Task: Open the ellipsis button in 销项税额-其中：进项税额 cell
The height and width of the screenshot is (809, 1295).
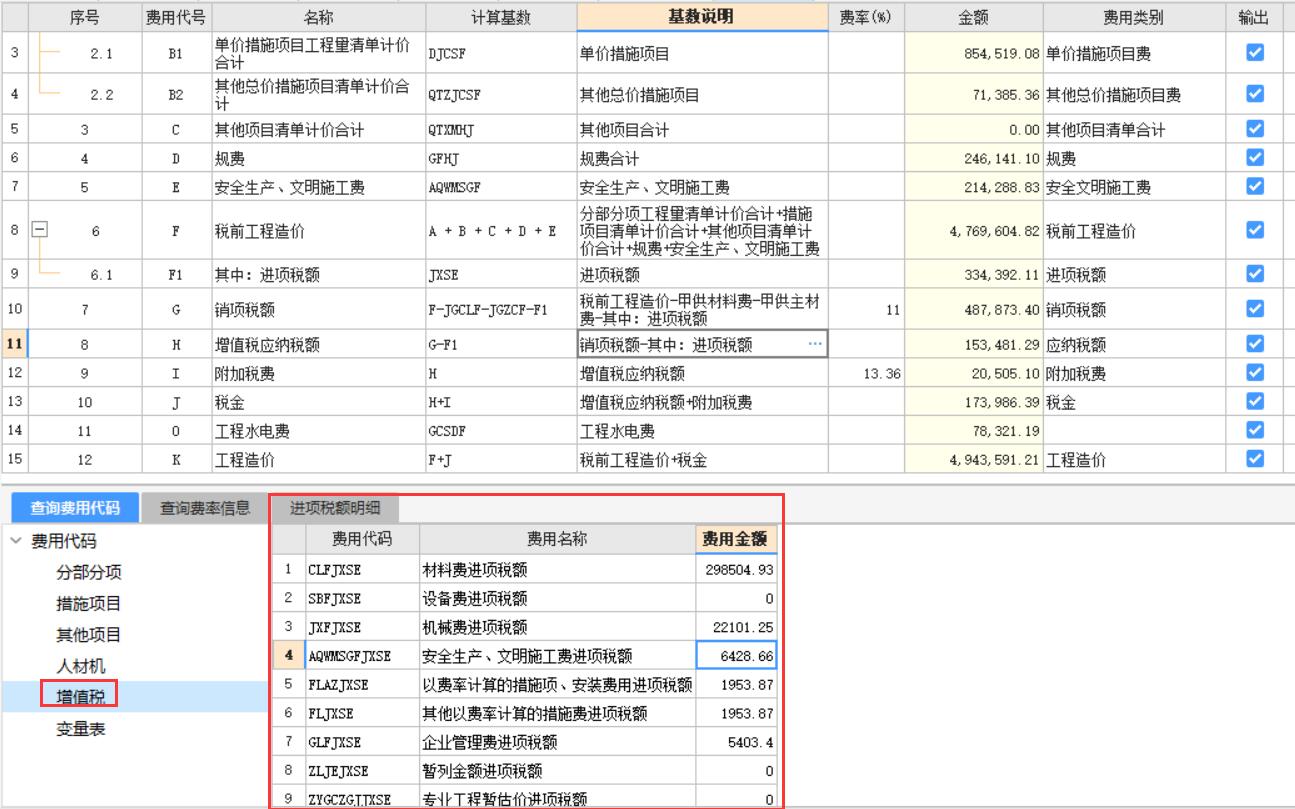Action: click(815, 344)
